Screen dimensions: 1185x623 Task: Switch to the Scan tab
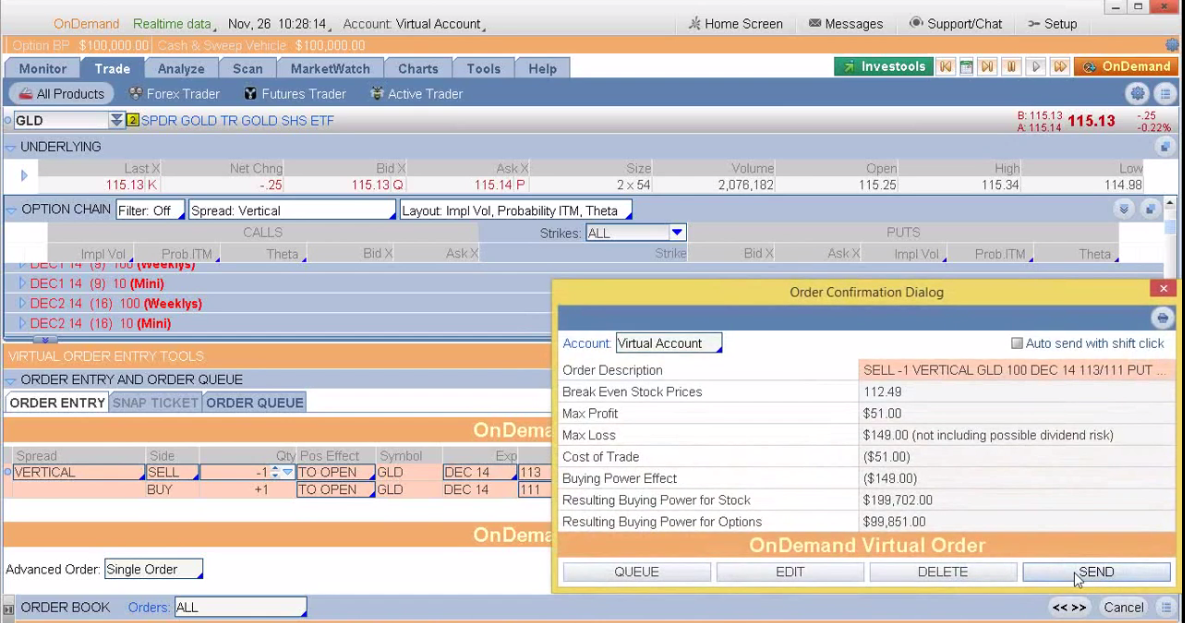pyautogui.click(x=247, y=68)
